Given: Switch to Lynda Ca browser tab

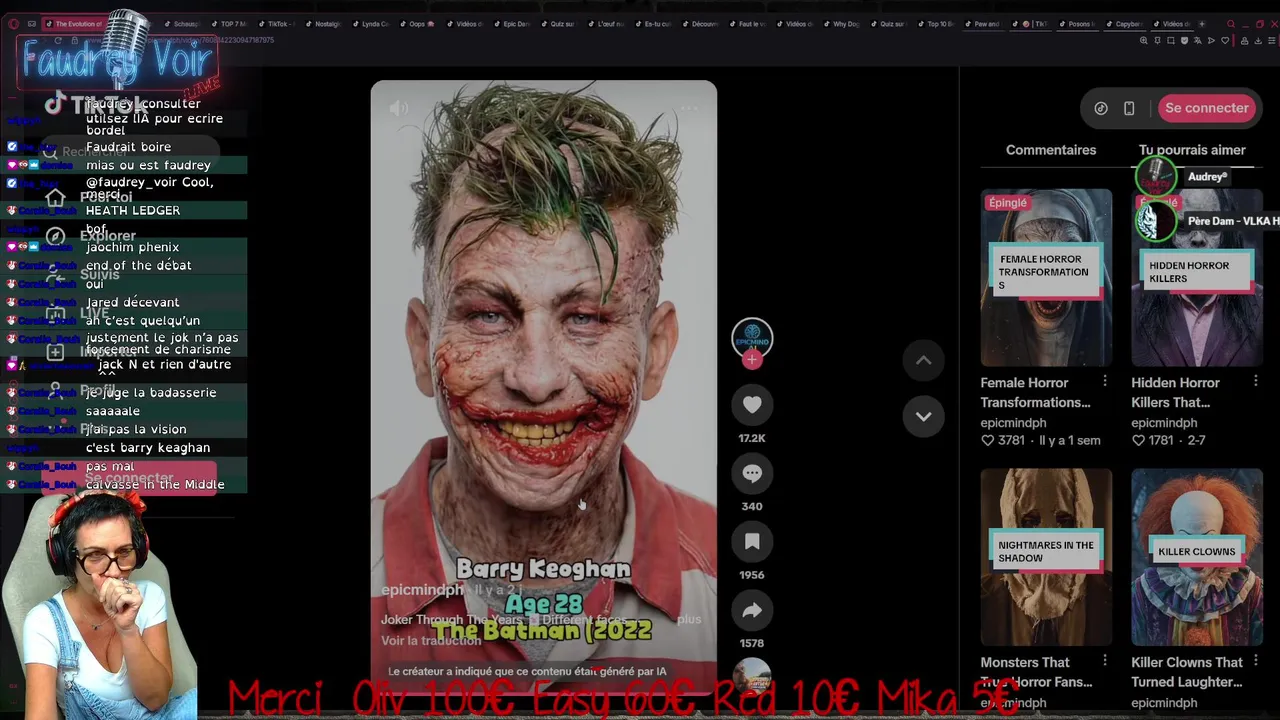Looking at the screenshot, I should point(370,24).
